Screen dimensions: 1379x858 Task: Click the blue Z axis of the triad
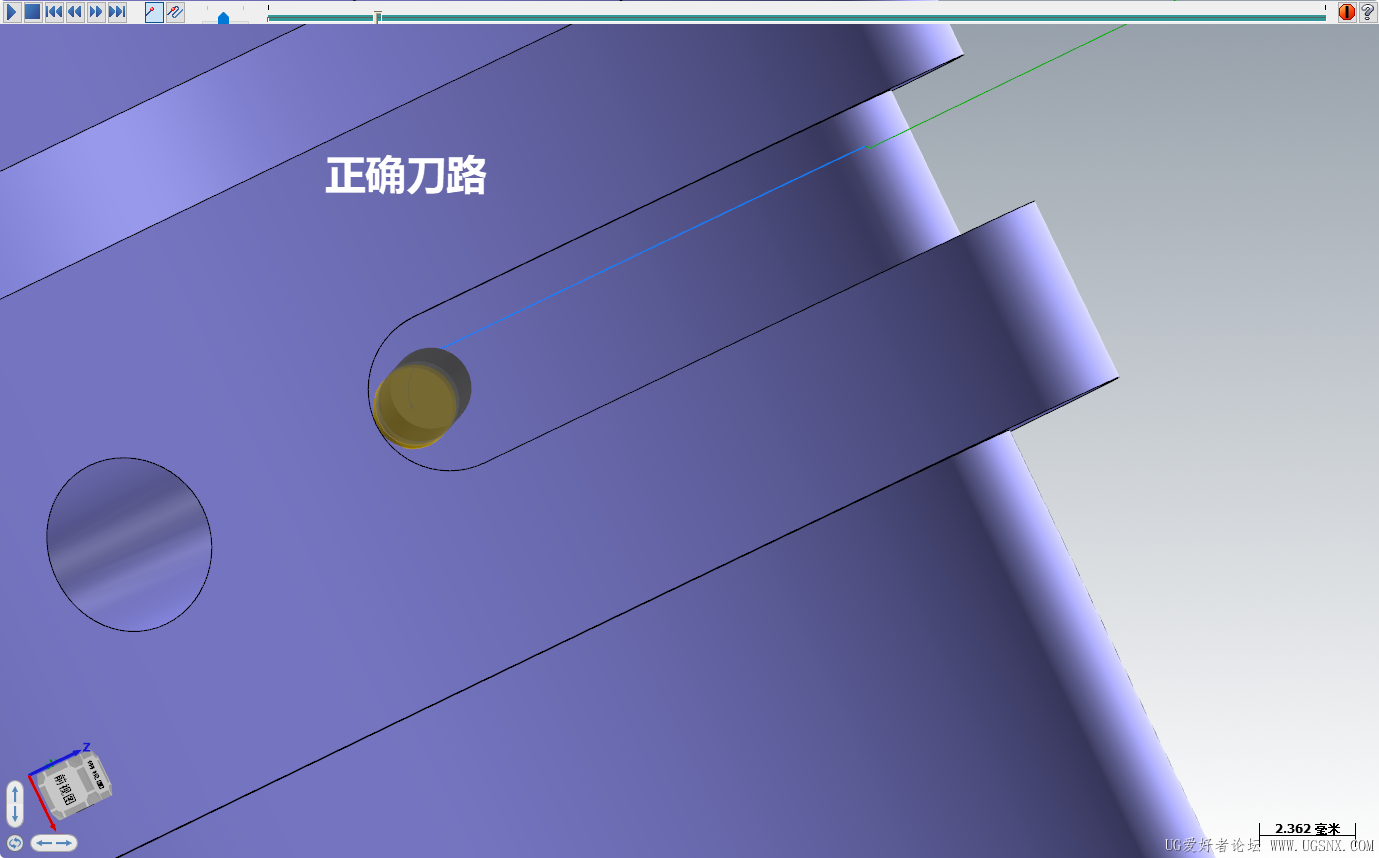(x=56, y=761)
